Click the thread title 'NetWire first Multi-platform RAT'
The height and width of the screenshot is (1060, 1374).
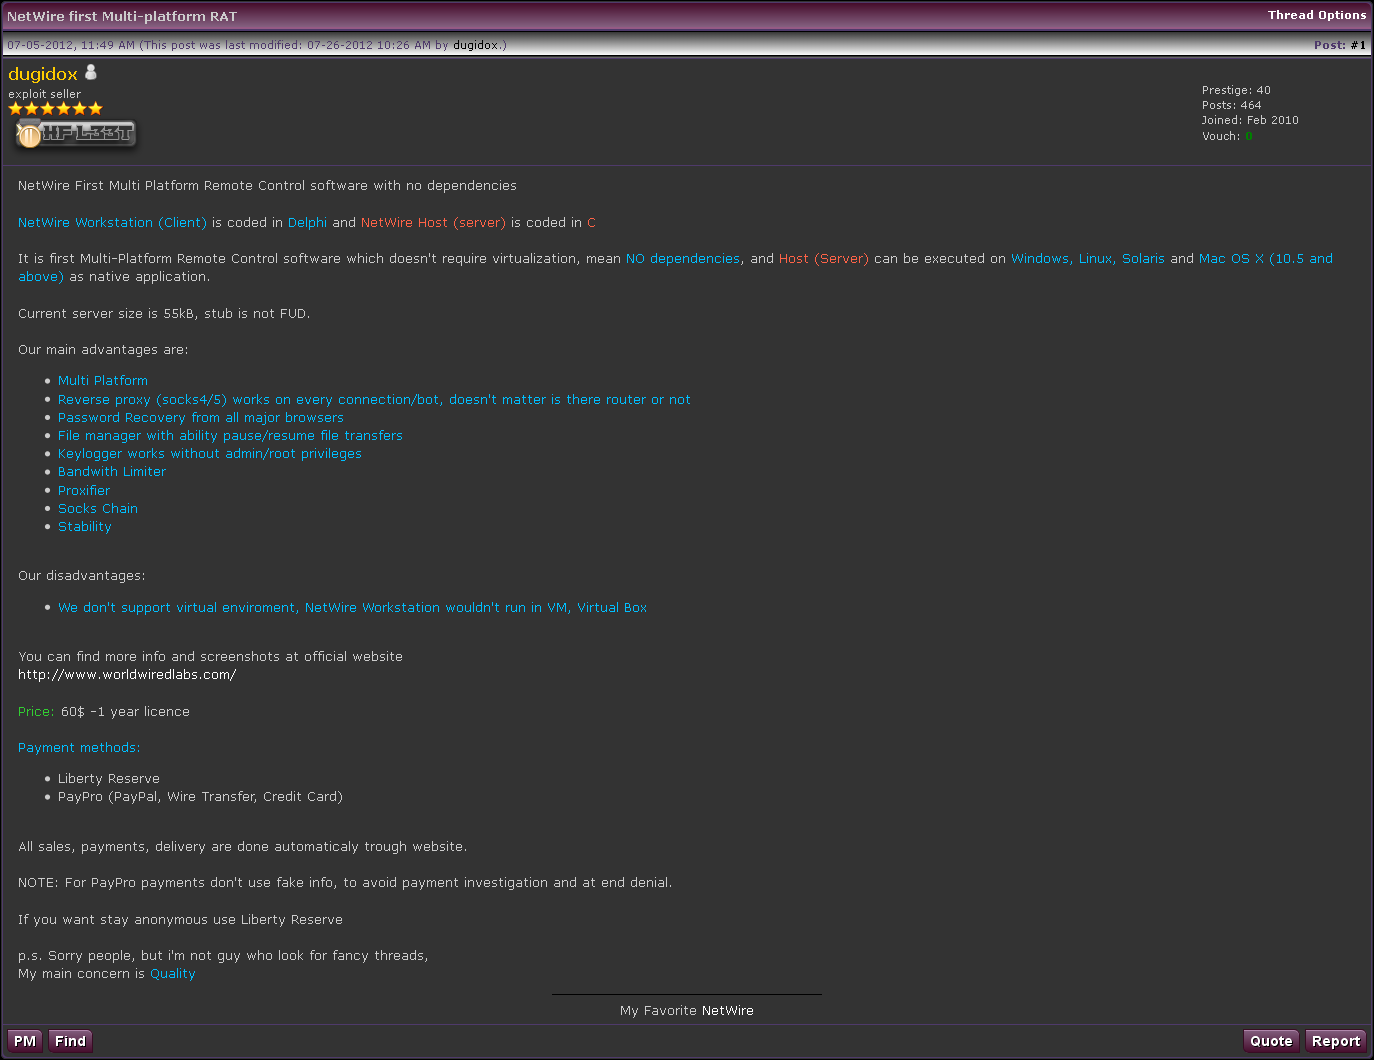coord(122,16)
